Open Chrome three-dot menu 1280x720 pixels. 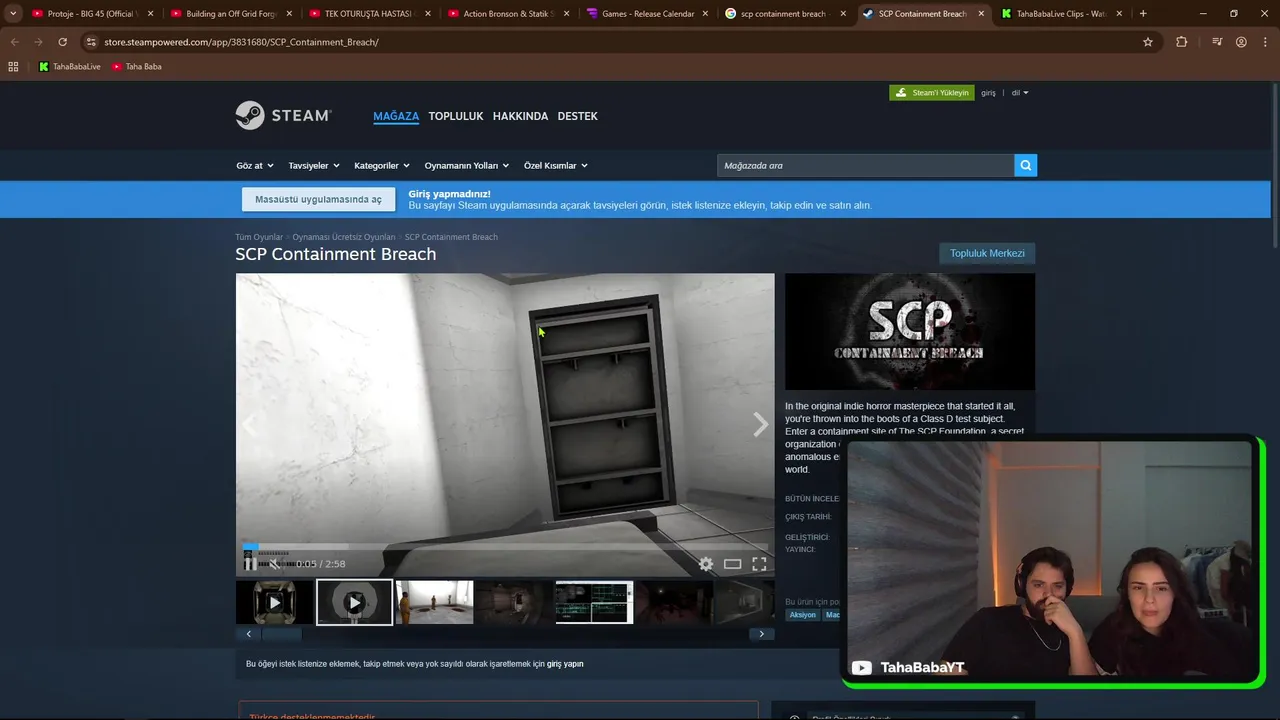pos(1265,42)
